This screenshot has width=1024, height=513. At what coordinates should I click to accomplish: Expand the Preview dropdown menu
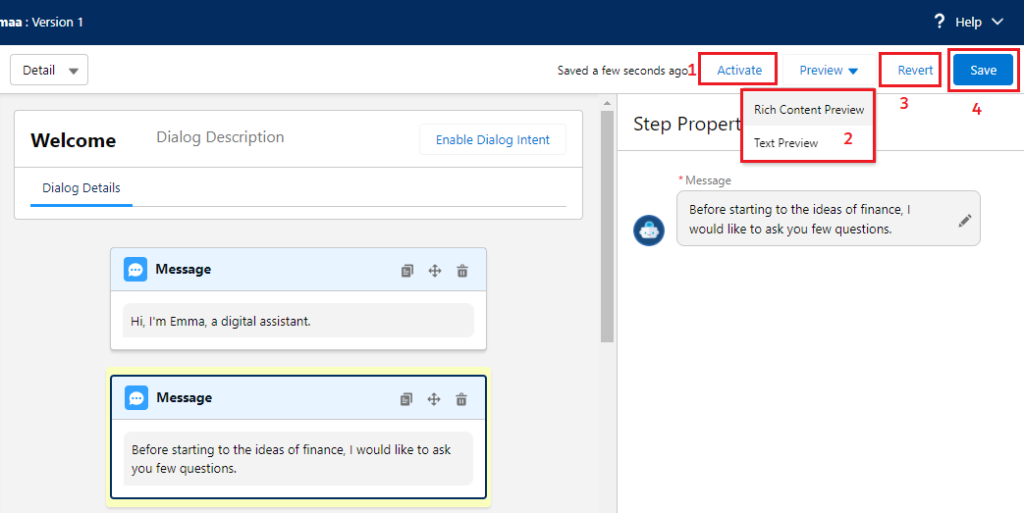(x=828, y=71)
